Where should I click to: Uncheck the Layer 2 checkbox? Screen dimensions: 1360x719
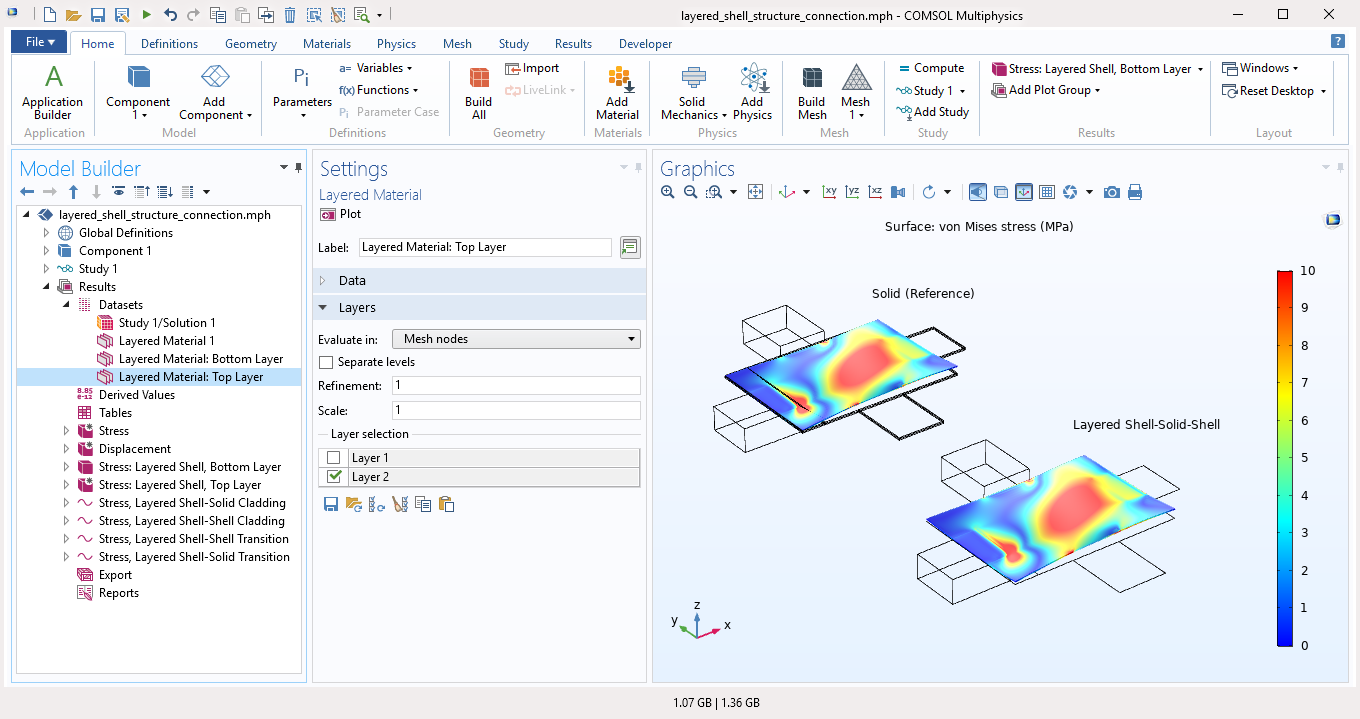(334, 477)
